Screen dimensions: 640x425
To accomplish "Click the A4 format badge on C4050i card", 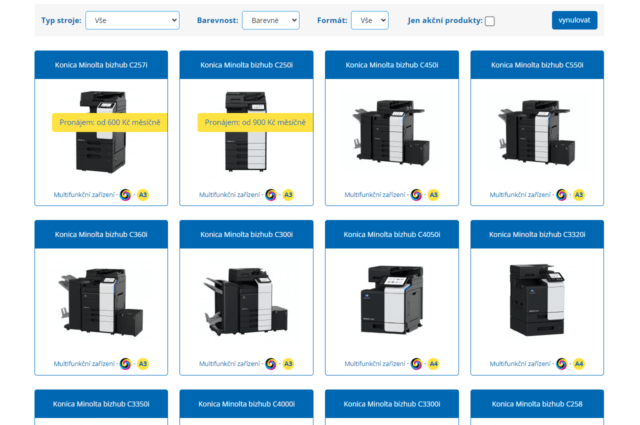I will [433, 363].
